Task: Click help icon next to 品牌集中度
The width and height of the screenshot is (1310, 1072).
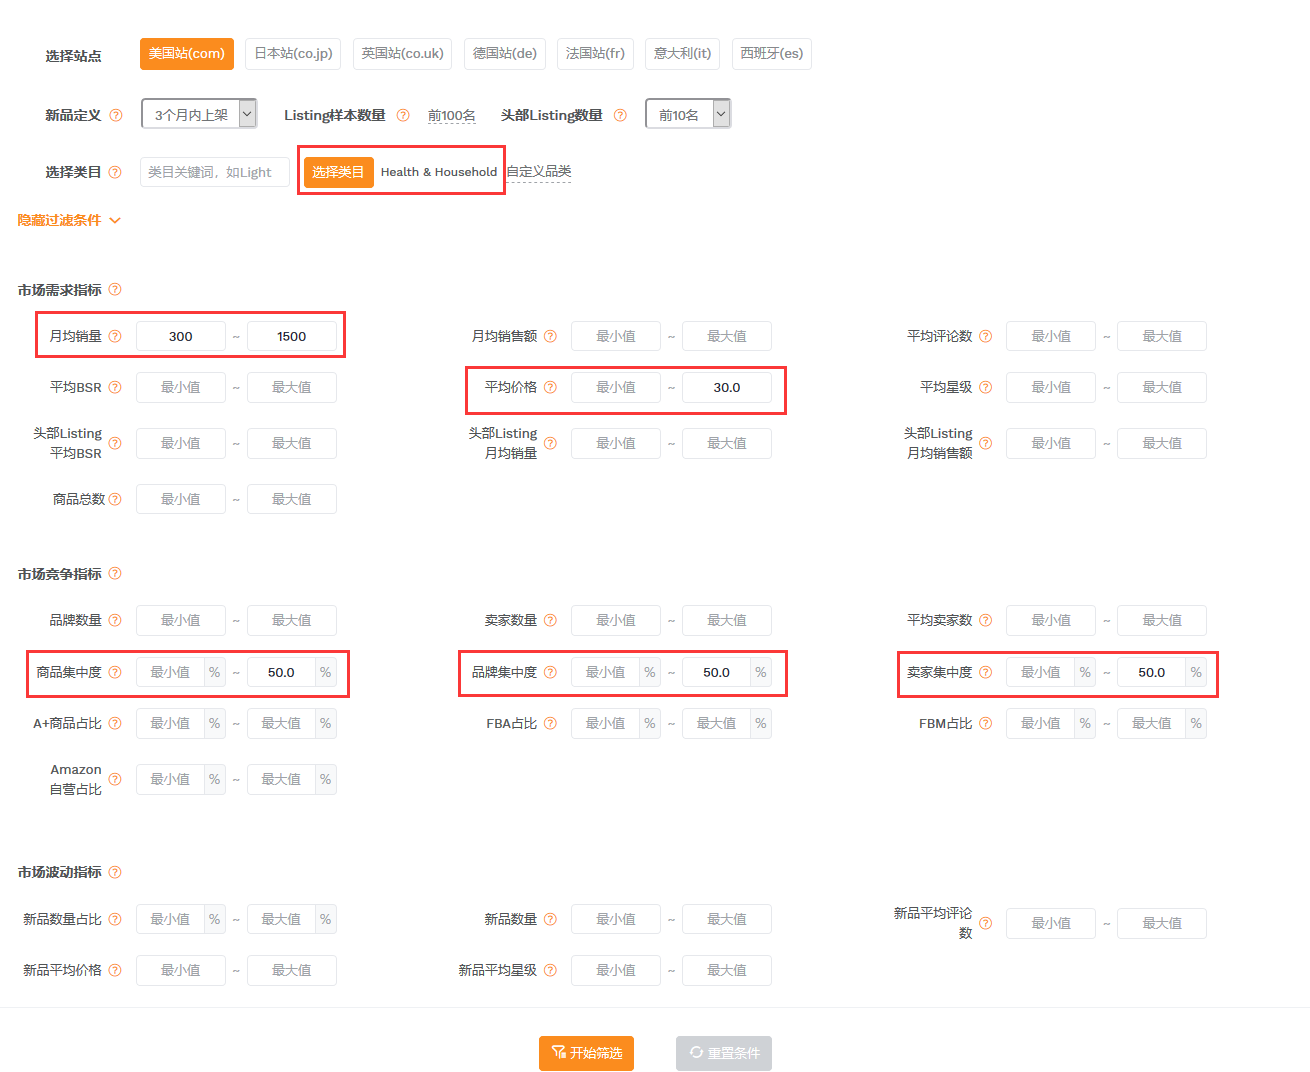Action: coord(550,672)
